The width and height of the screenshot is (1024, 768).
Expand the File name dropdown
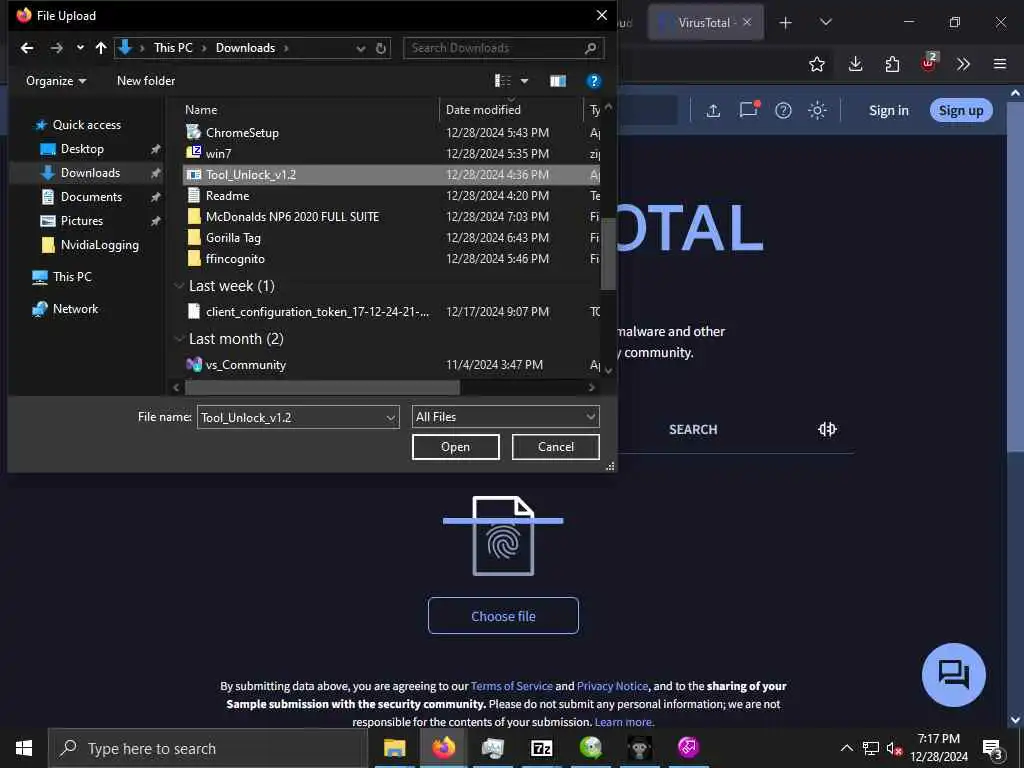(391, 417)
